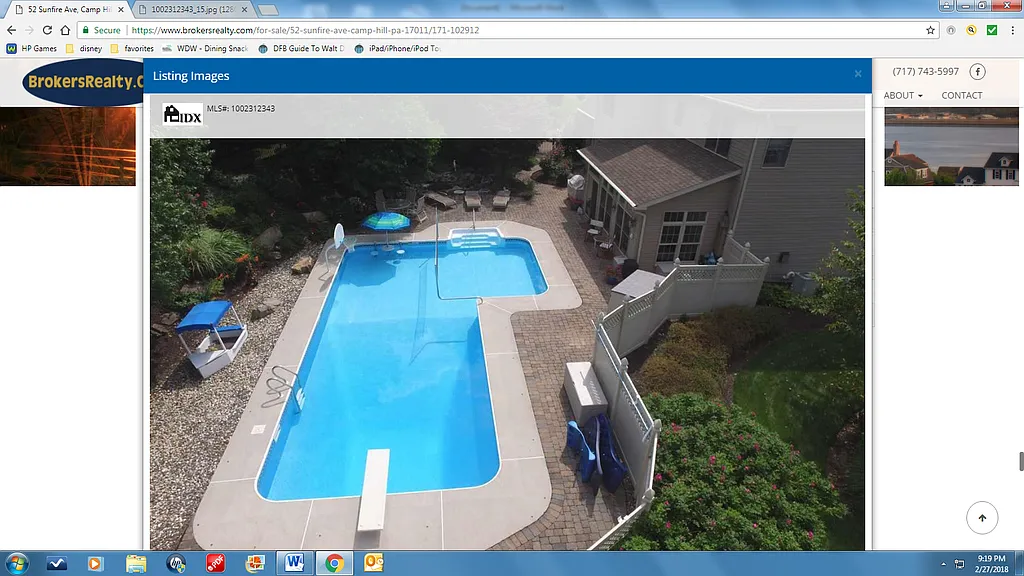
Task: Click the Facebook icon near the phone number
Action: (978, 71)
